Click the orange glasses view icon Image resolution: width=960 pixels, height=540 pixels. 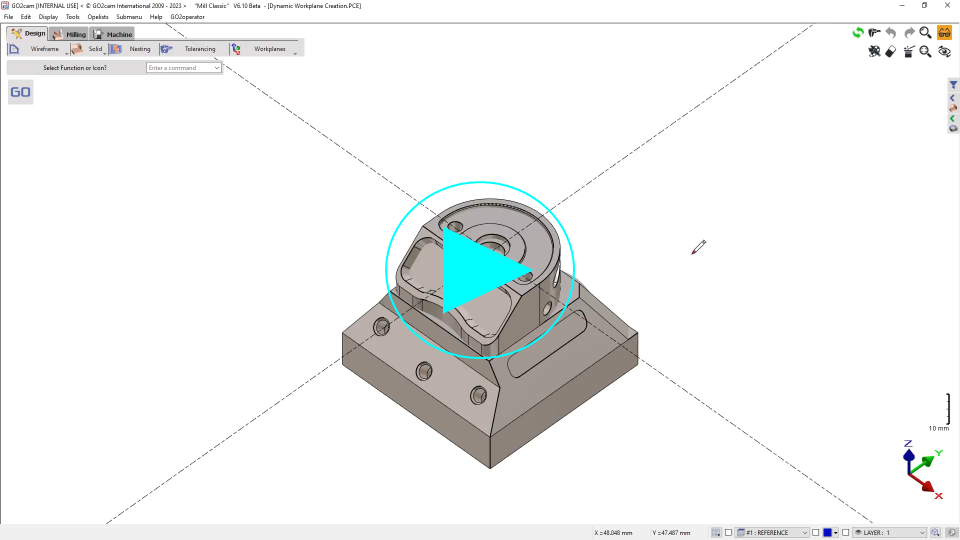944,33
